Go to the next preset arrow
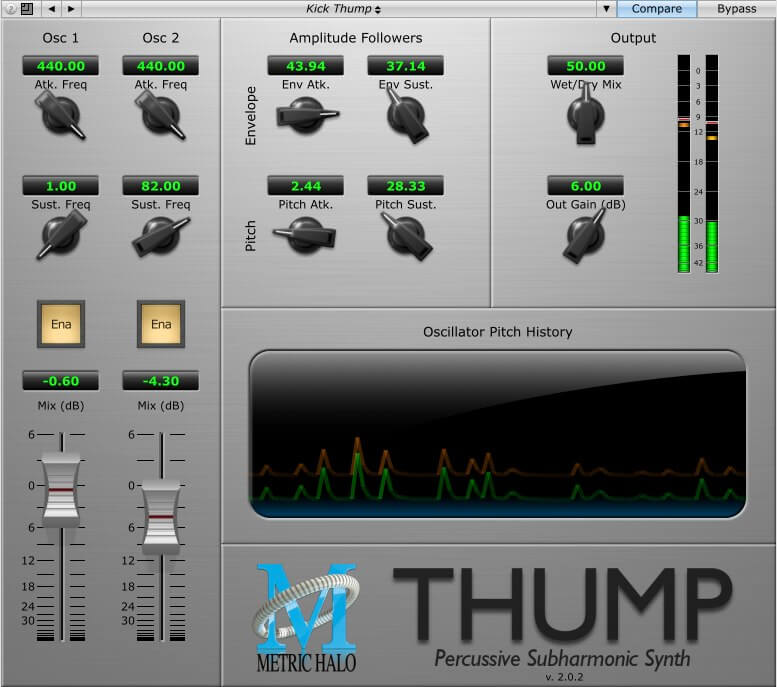Screen dimensions: 777x687 tap(70, 9)
